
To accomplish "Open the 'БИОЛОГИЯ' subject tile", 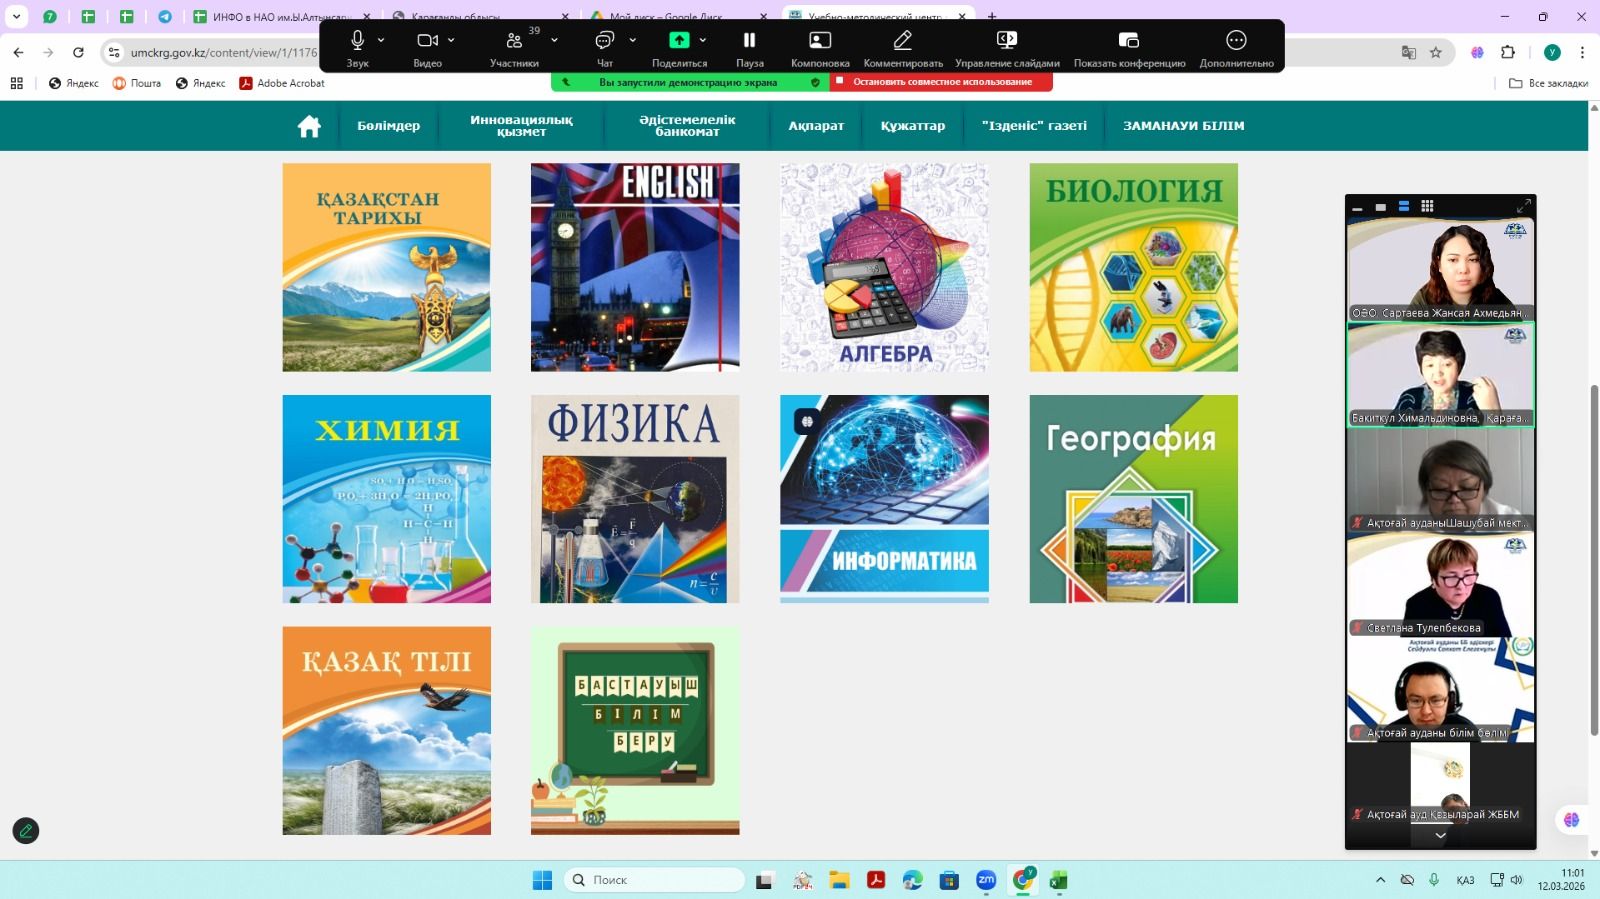I will pos(1133,268).
